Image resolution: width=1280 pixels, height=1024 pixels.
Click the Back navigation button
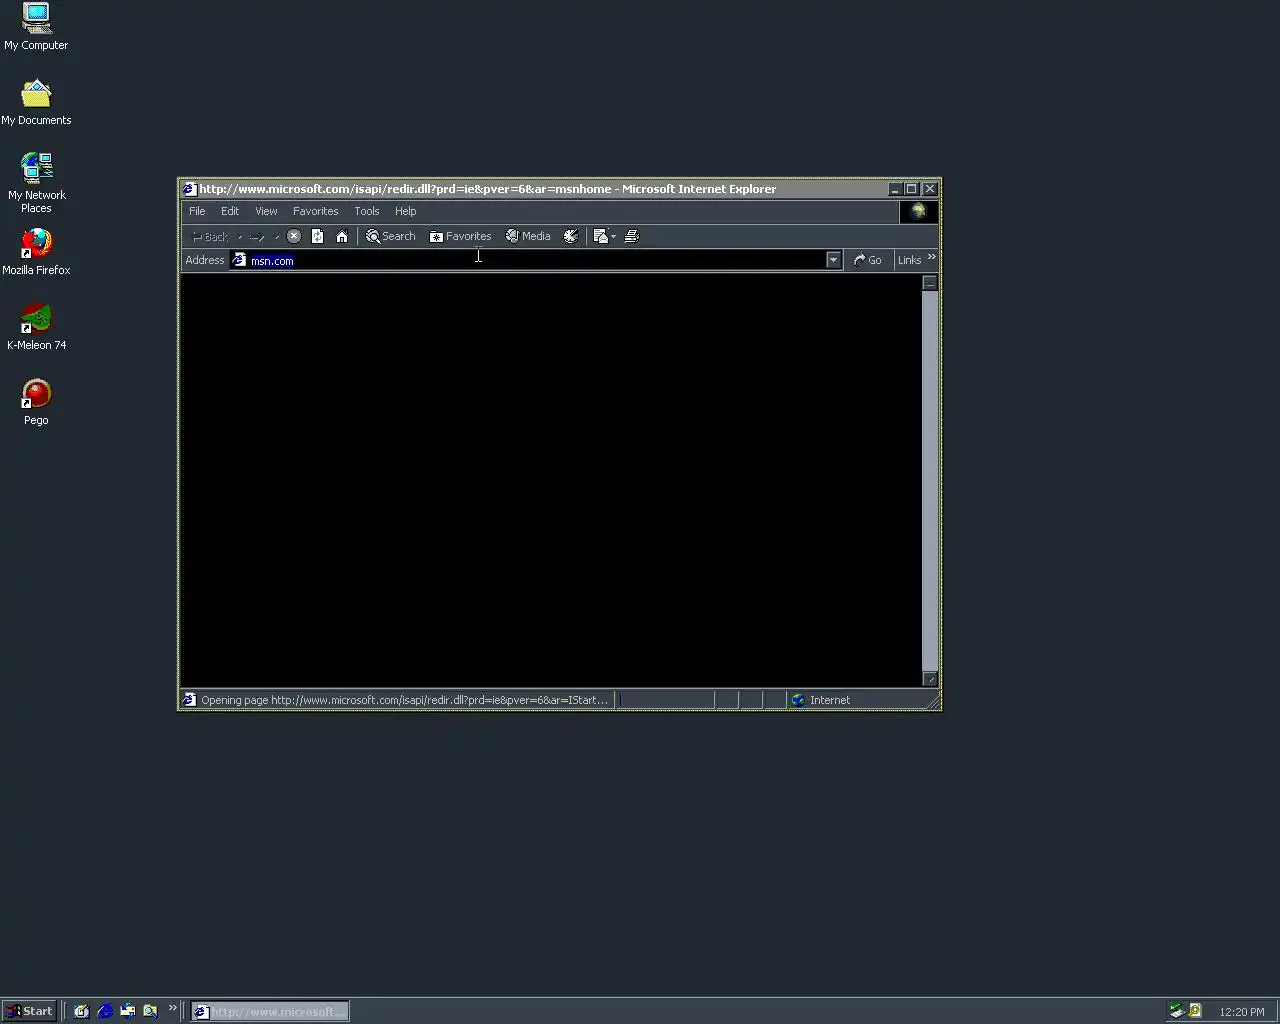[210, 237]
